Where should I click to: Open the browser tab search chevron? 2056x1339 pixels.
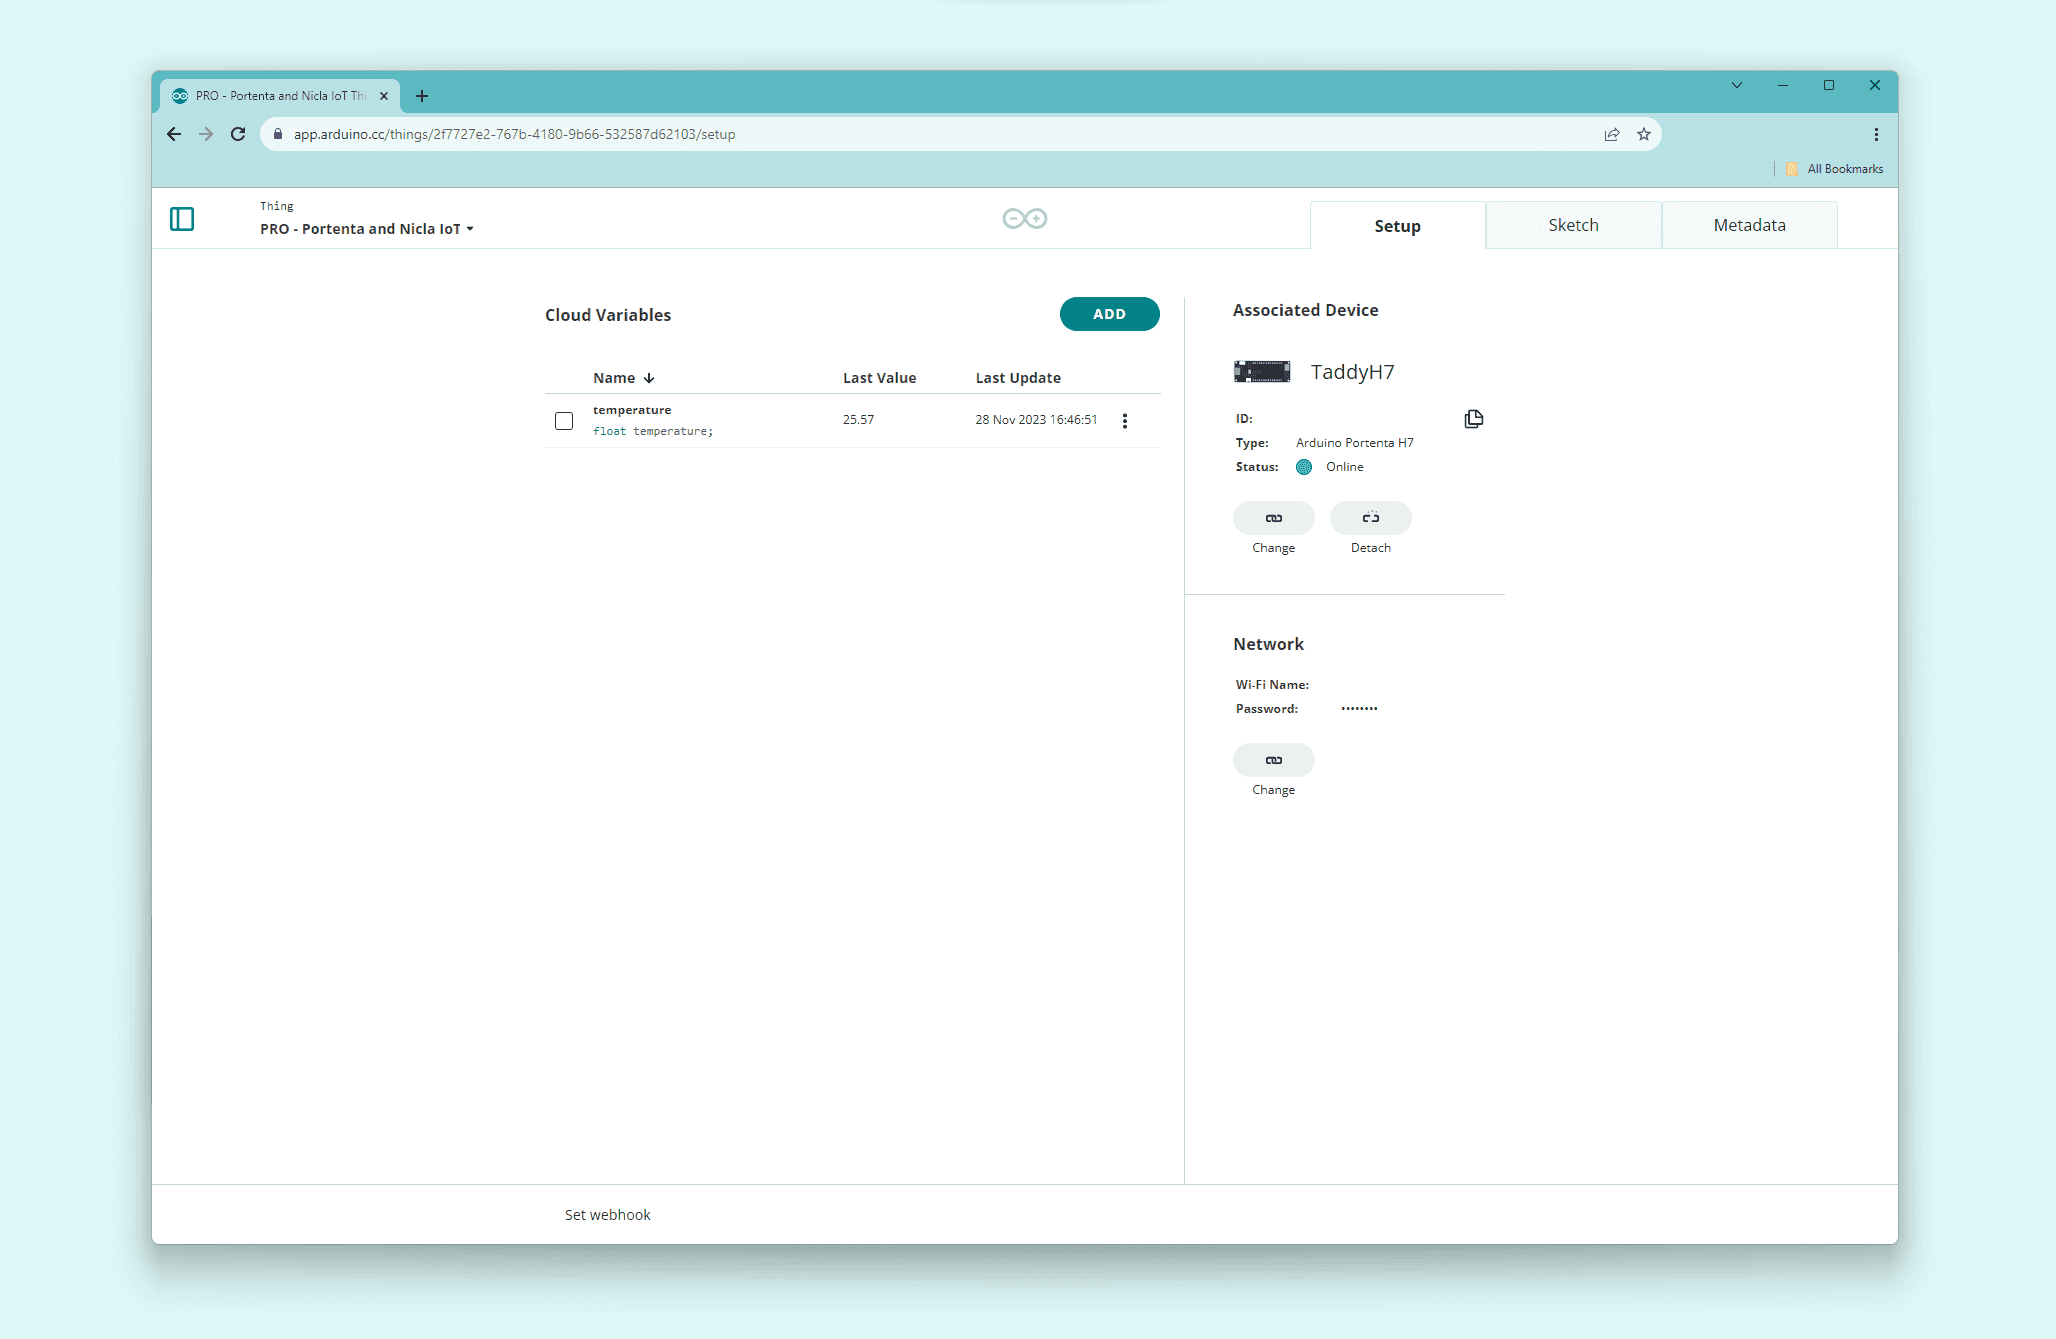tap(1737, 85)
